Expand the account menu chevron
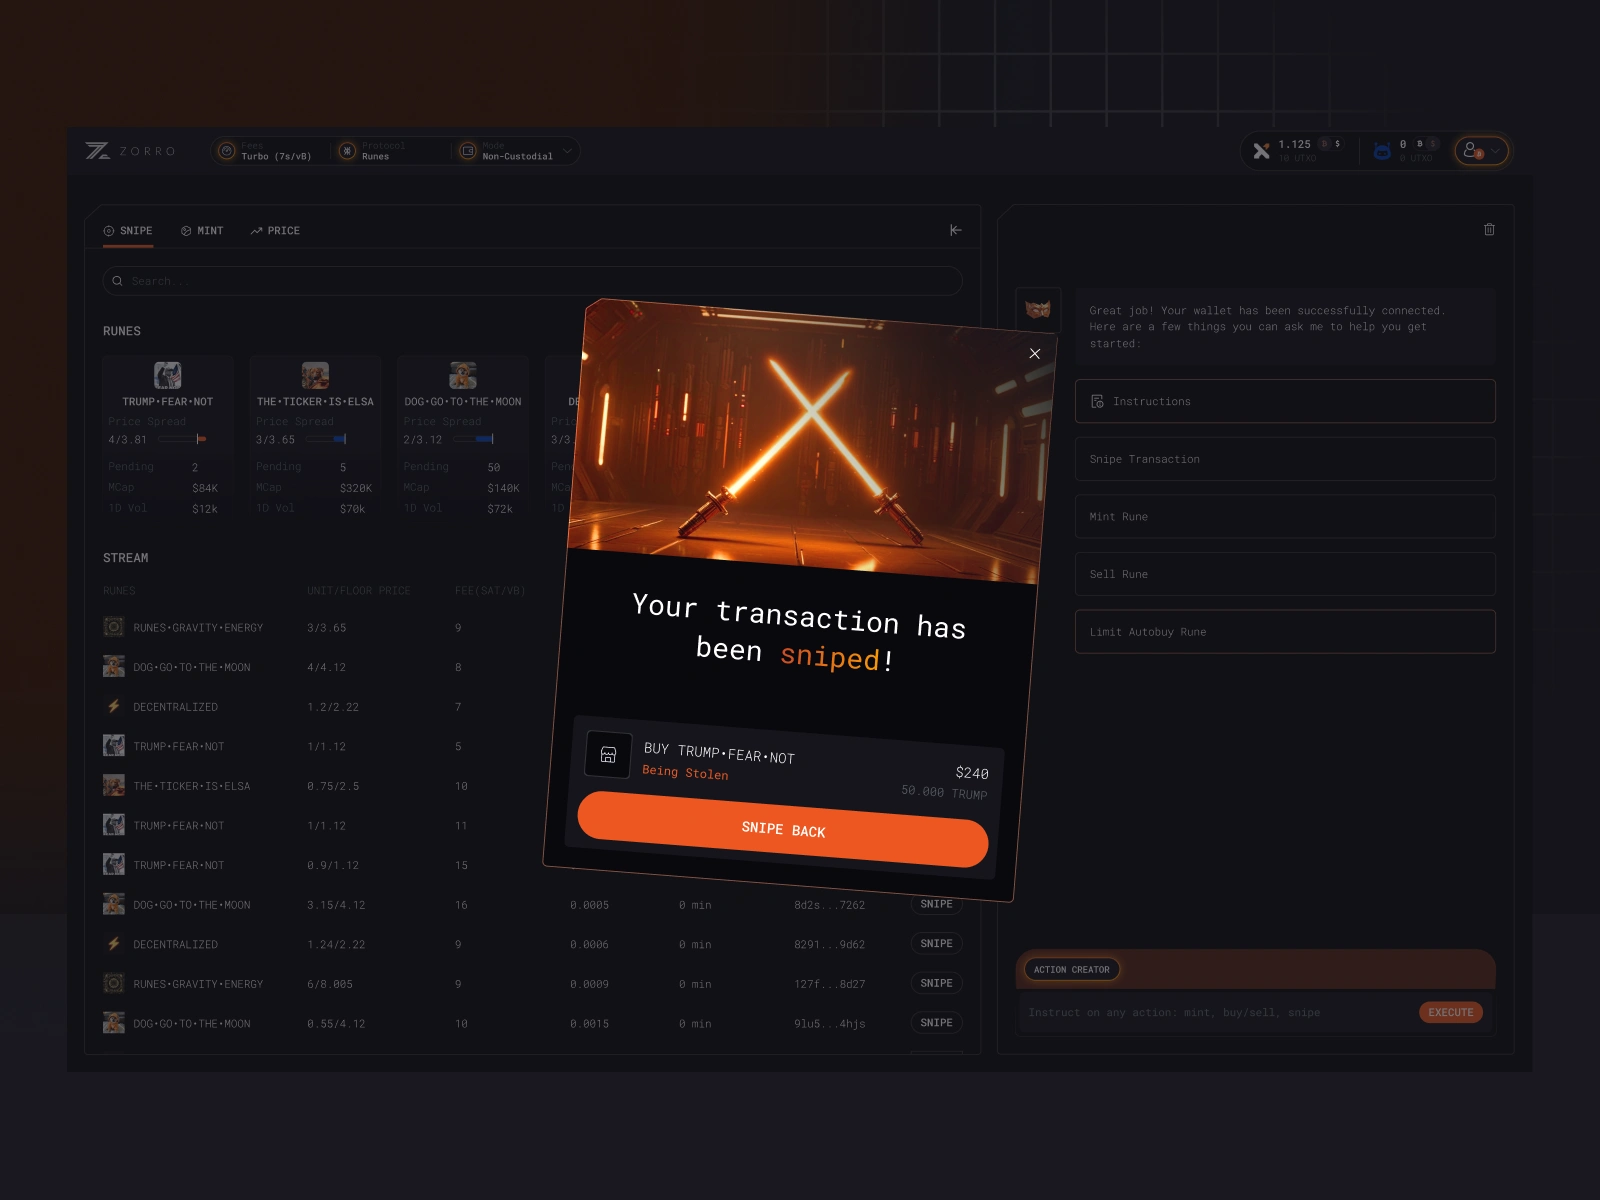This screenshot has height=1200, width=1600. click(1495, 151)
